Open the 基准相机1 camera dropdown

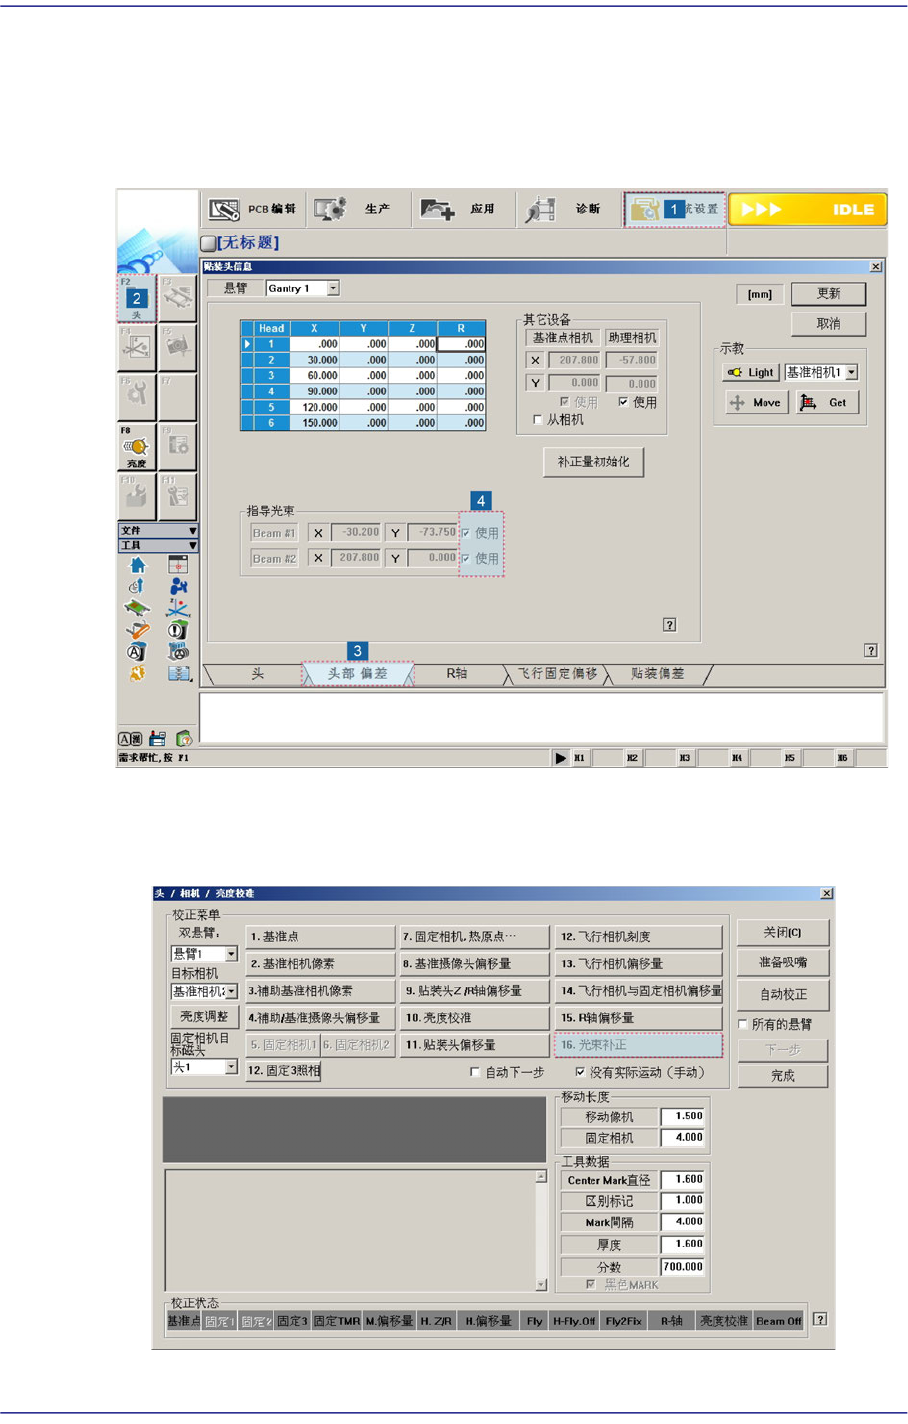click(x=852, y=372)
